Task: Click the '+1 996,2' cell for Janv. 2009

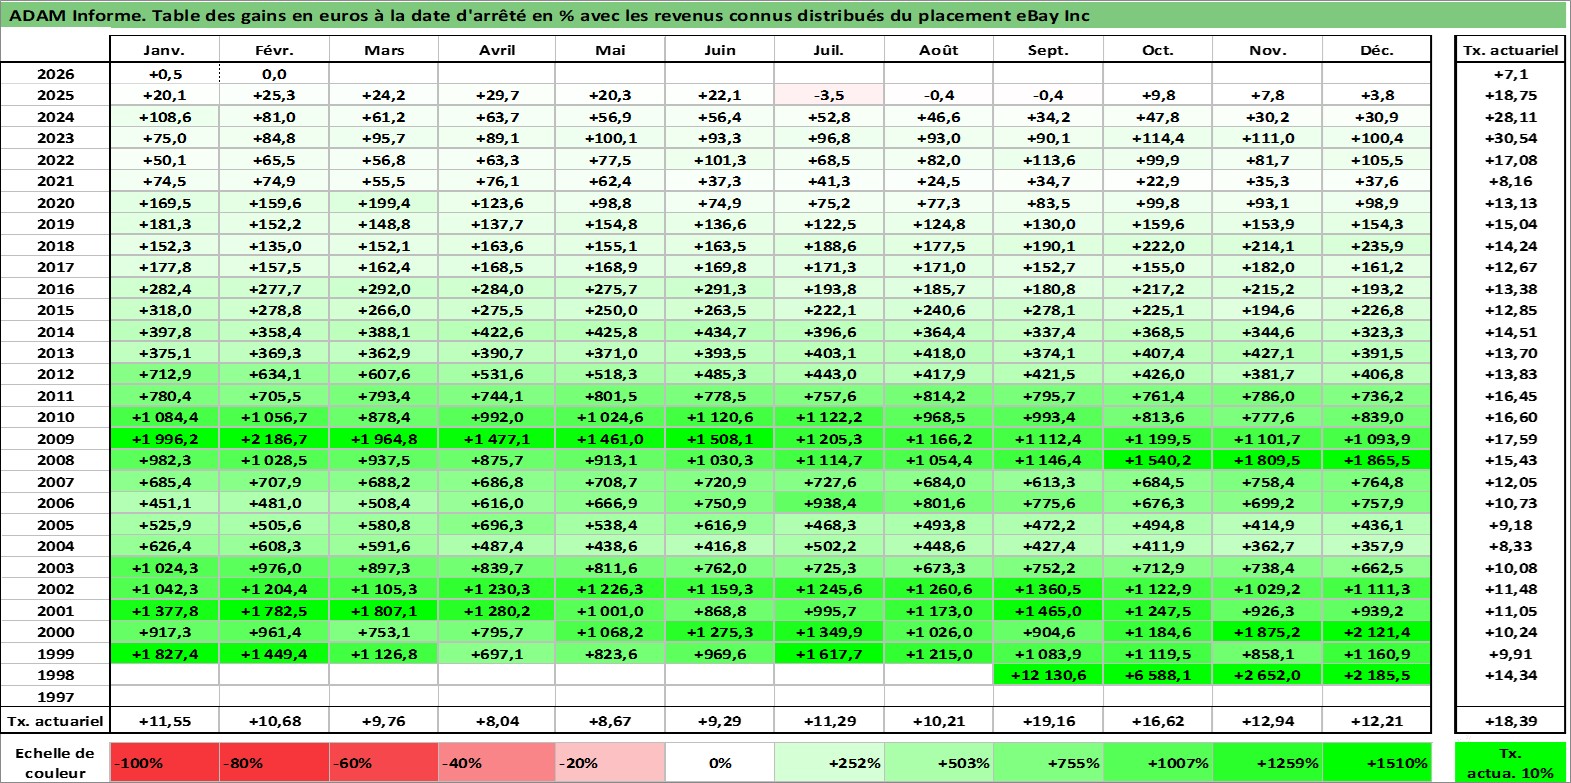Action: point(164,439)
